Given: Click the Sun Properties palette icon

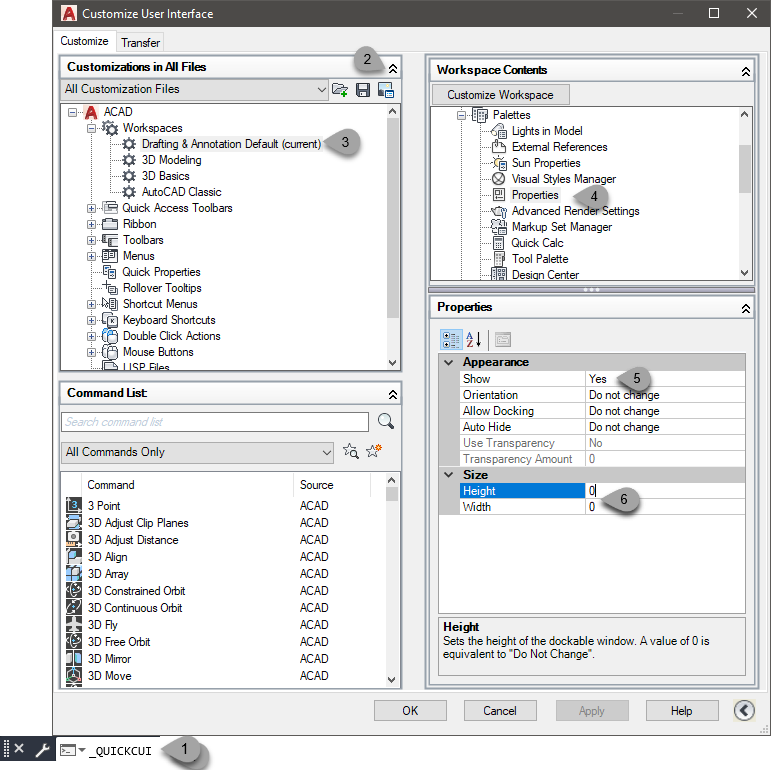Looking at the screenshot, I should 499,163.
